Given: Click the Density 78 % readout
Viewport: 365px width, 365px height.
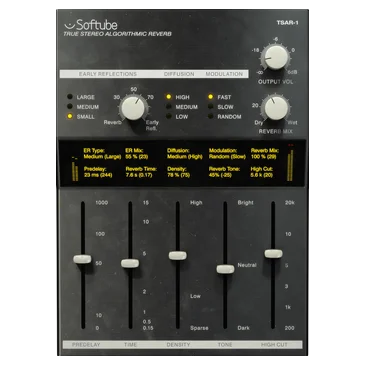Looking at the screenshot, I should (x=178, y=172).
